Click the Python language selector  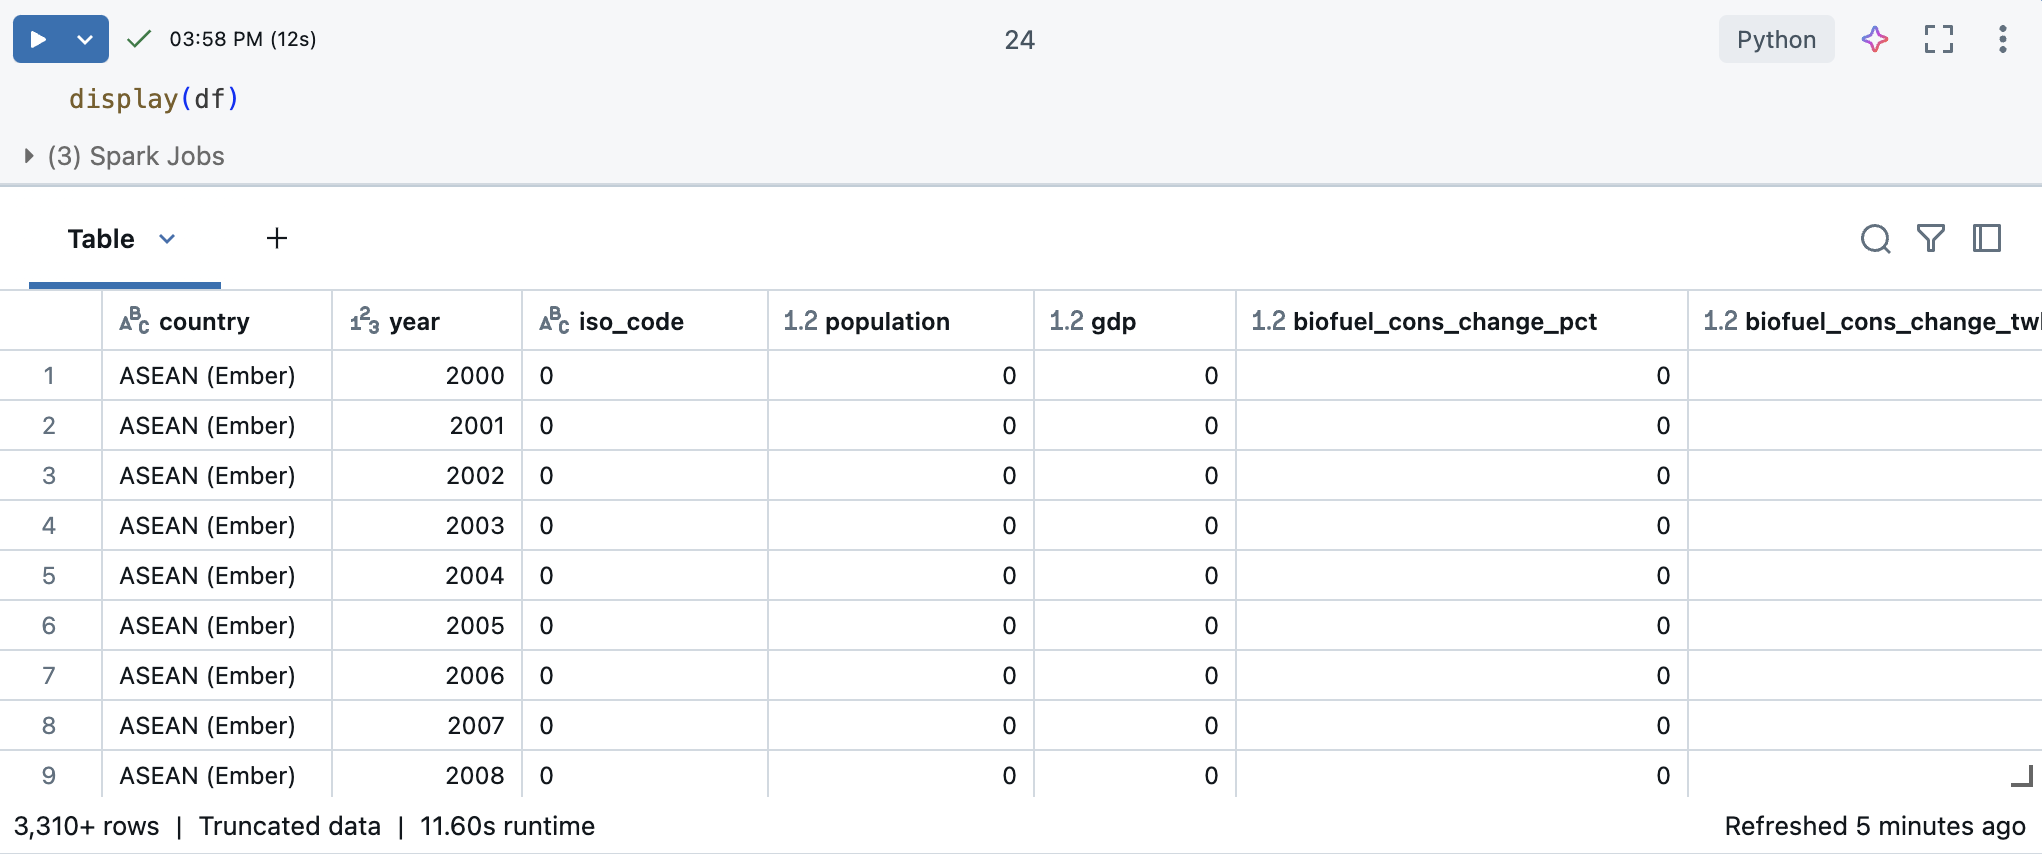point(1776,40)
